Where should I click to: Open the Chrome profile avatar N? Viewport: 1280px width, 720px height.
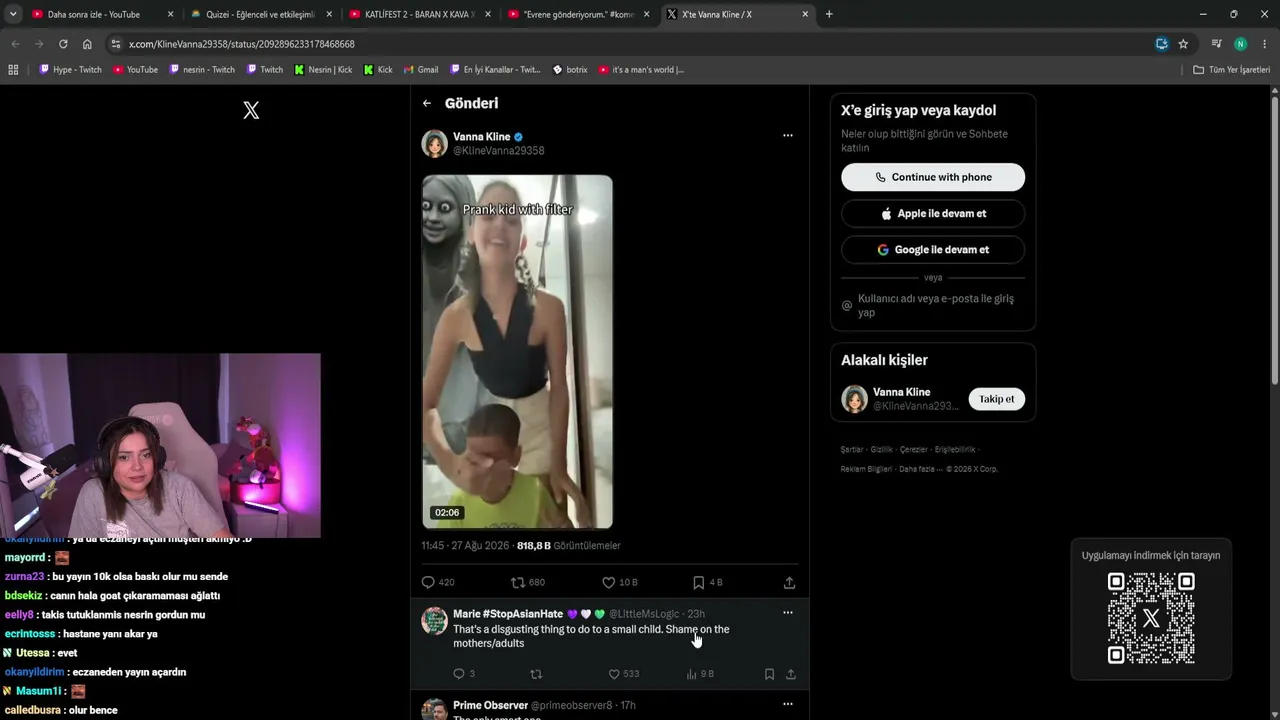1240,44
